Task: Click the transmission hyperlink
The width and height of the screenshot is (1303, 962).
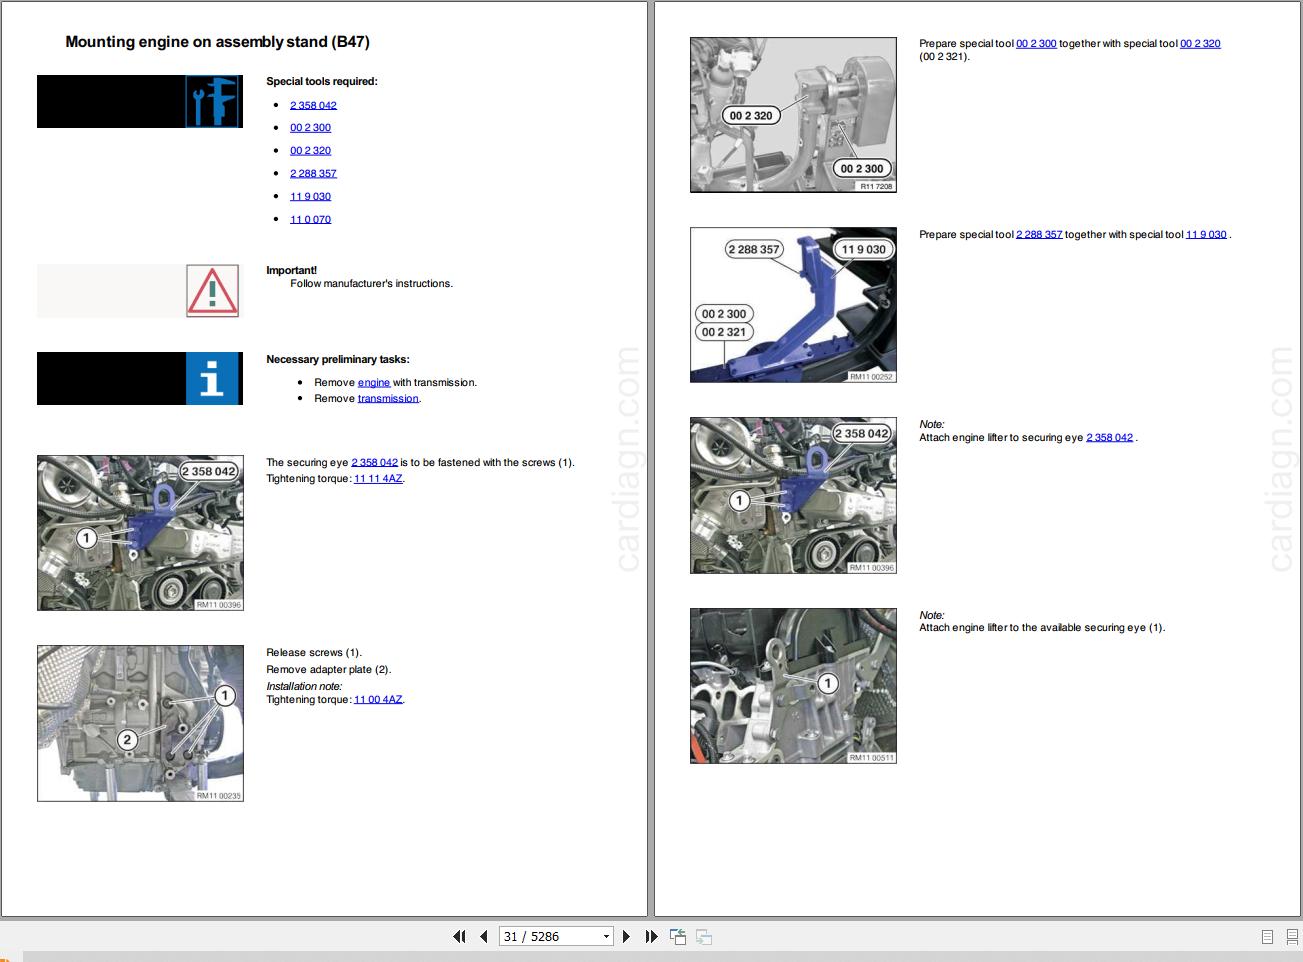Action: coord(389,398)
